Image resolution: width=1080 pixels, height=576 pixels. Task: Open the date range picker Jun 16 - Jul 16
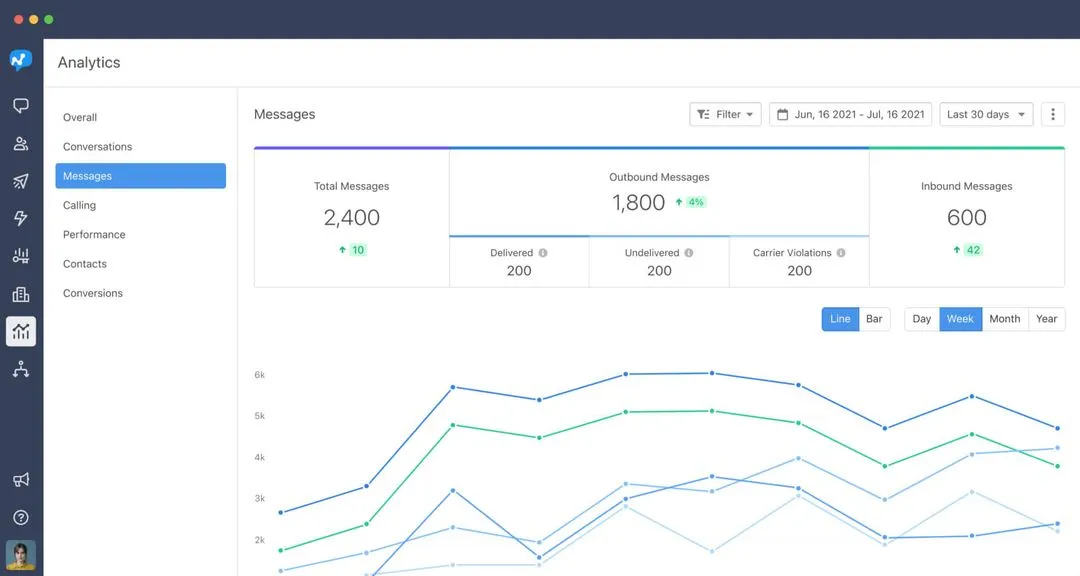tap(850, 114)
